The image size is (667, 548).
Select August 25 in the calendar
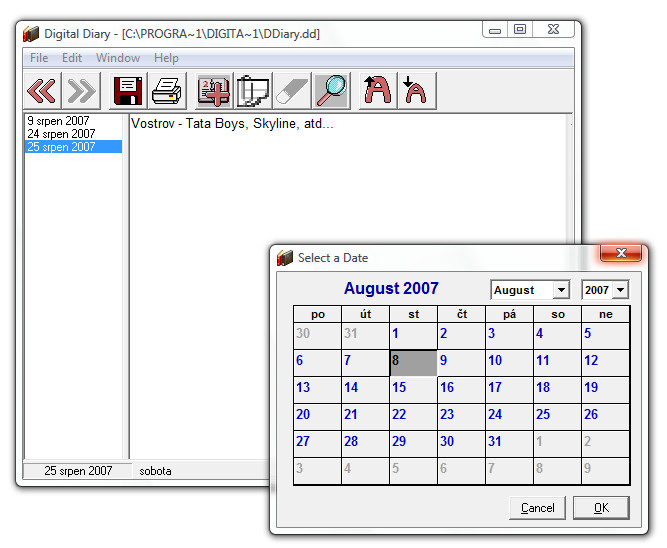557,417
